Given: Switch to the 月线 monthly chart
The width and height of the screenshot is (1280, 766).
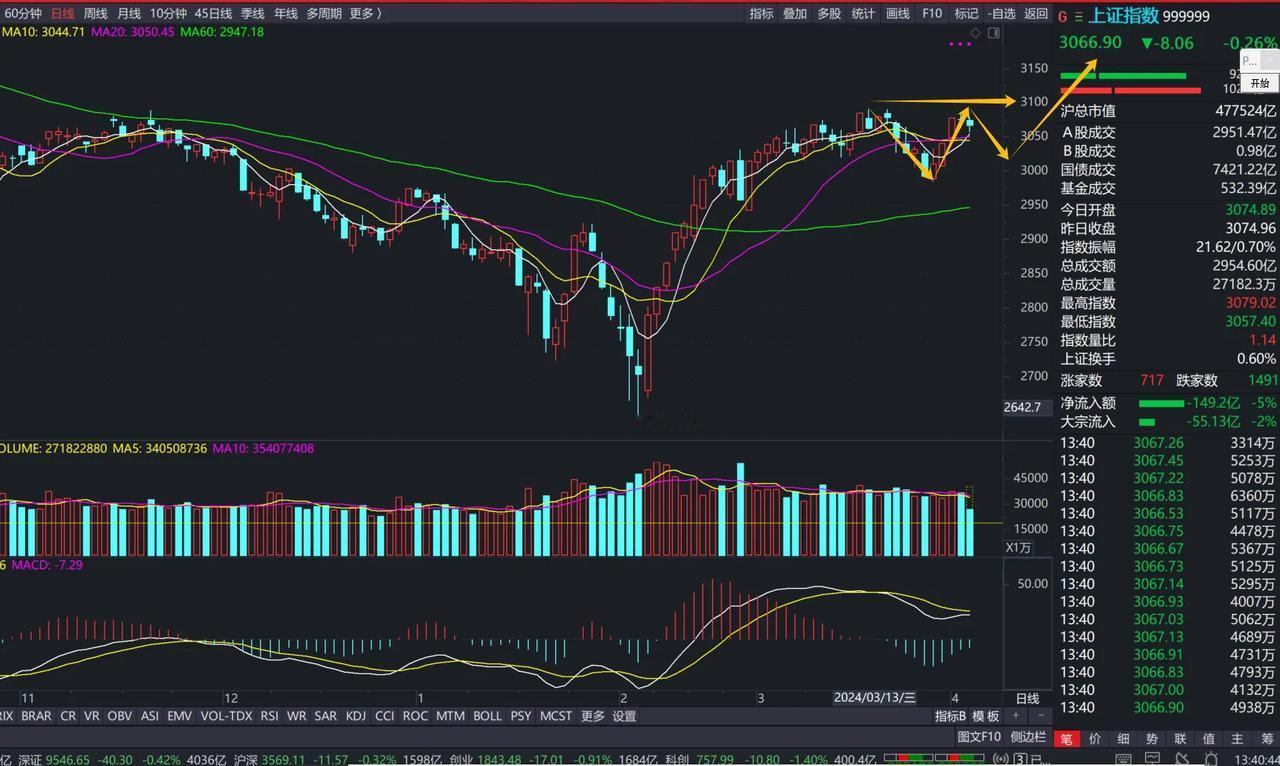Looking at the screenshot, I should pos(129,13).
